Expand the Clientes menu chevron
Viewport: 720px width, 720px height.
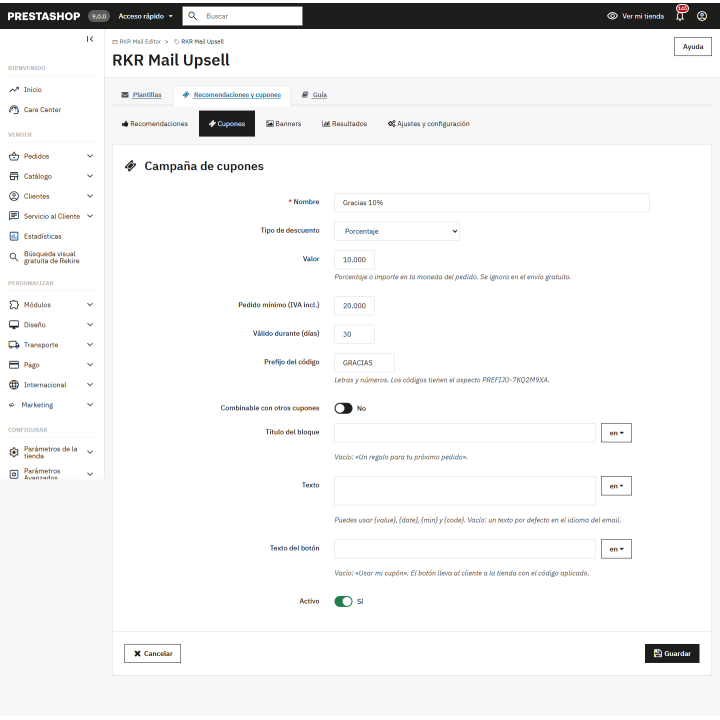tap(90, 196)
